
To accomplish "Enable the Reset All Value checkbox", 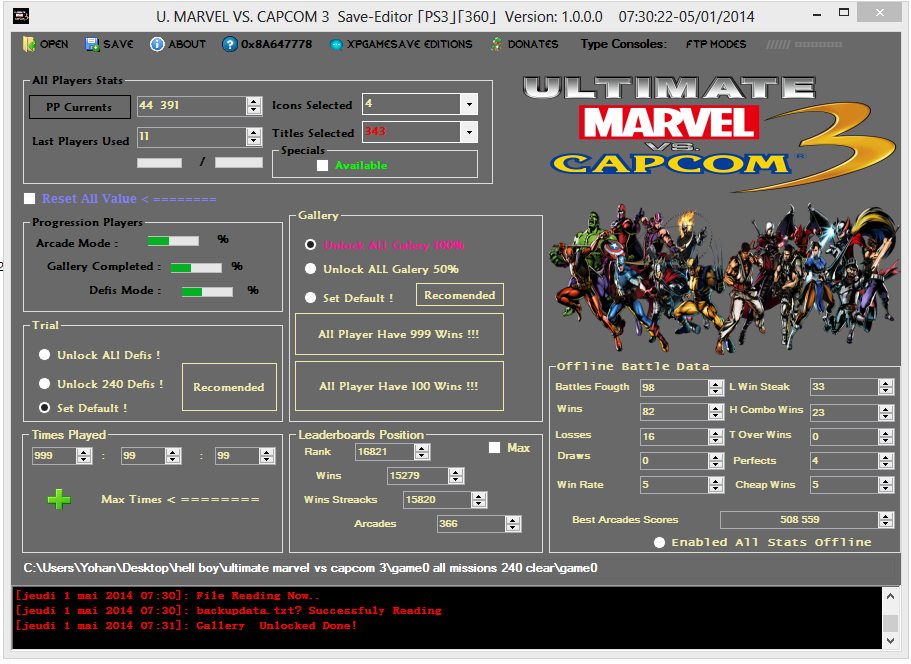I will [30, 199].
